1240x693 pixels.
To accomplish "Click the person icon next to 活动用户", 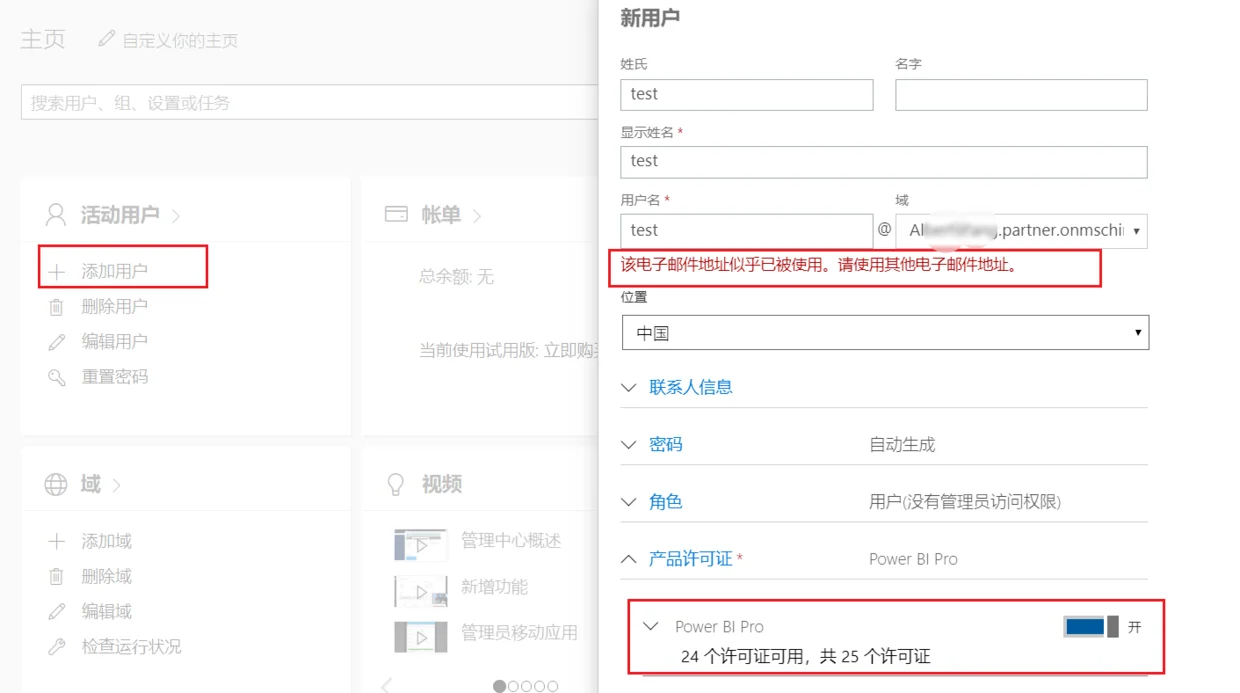I will pos(56,215).
